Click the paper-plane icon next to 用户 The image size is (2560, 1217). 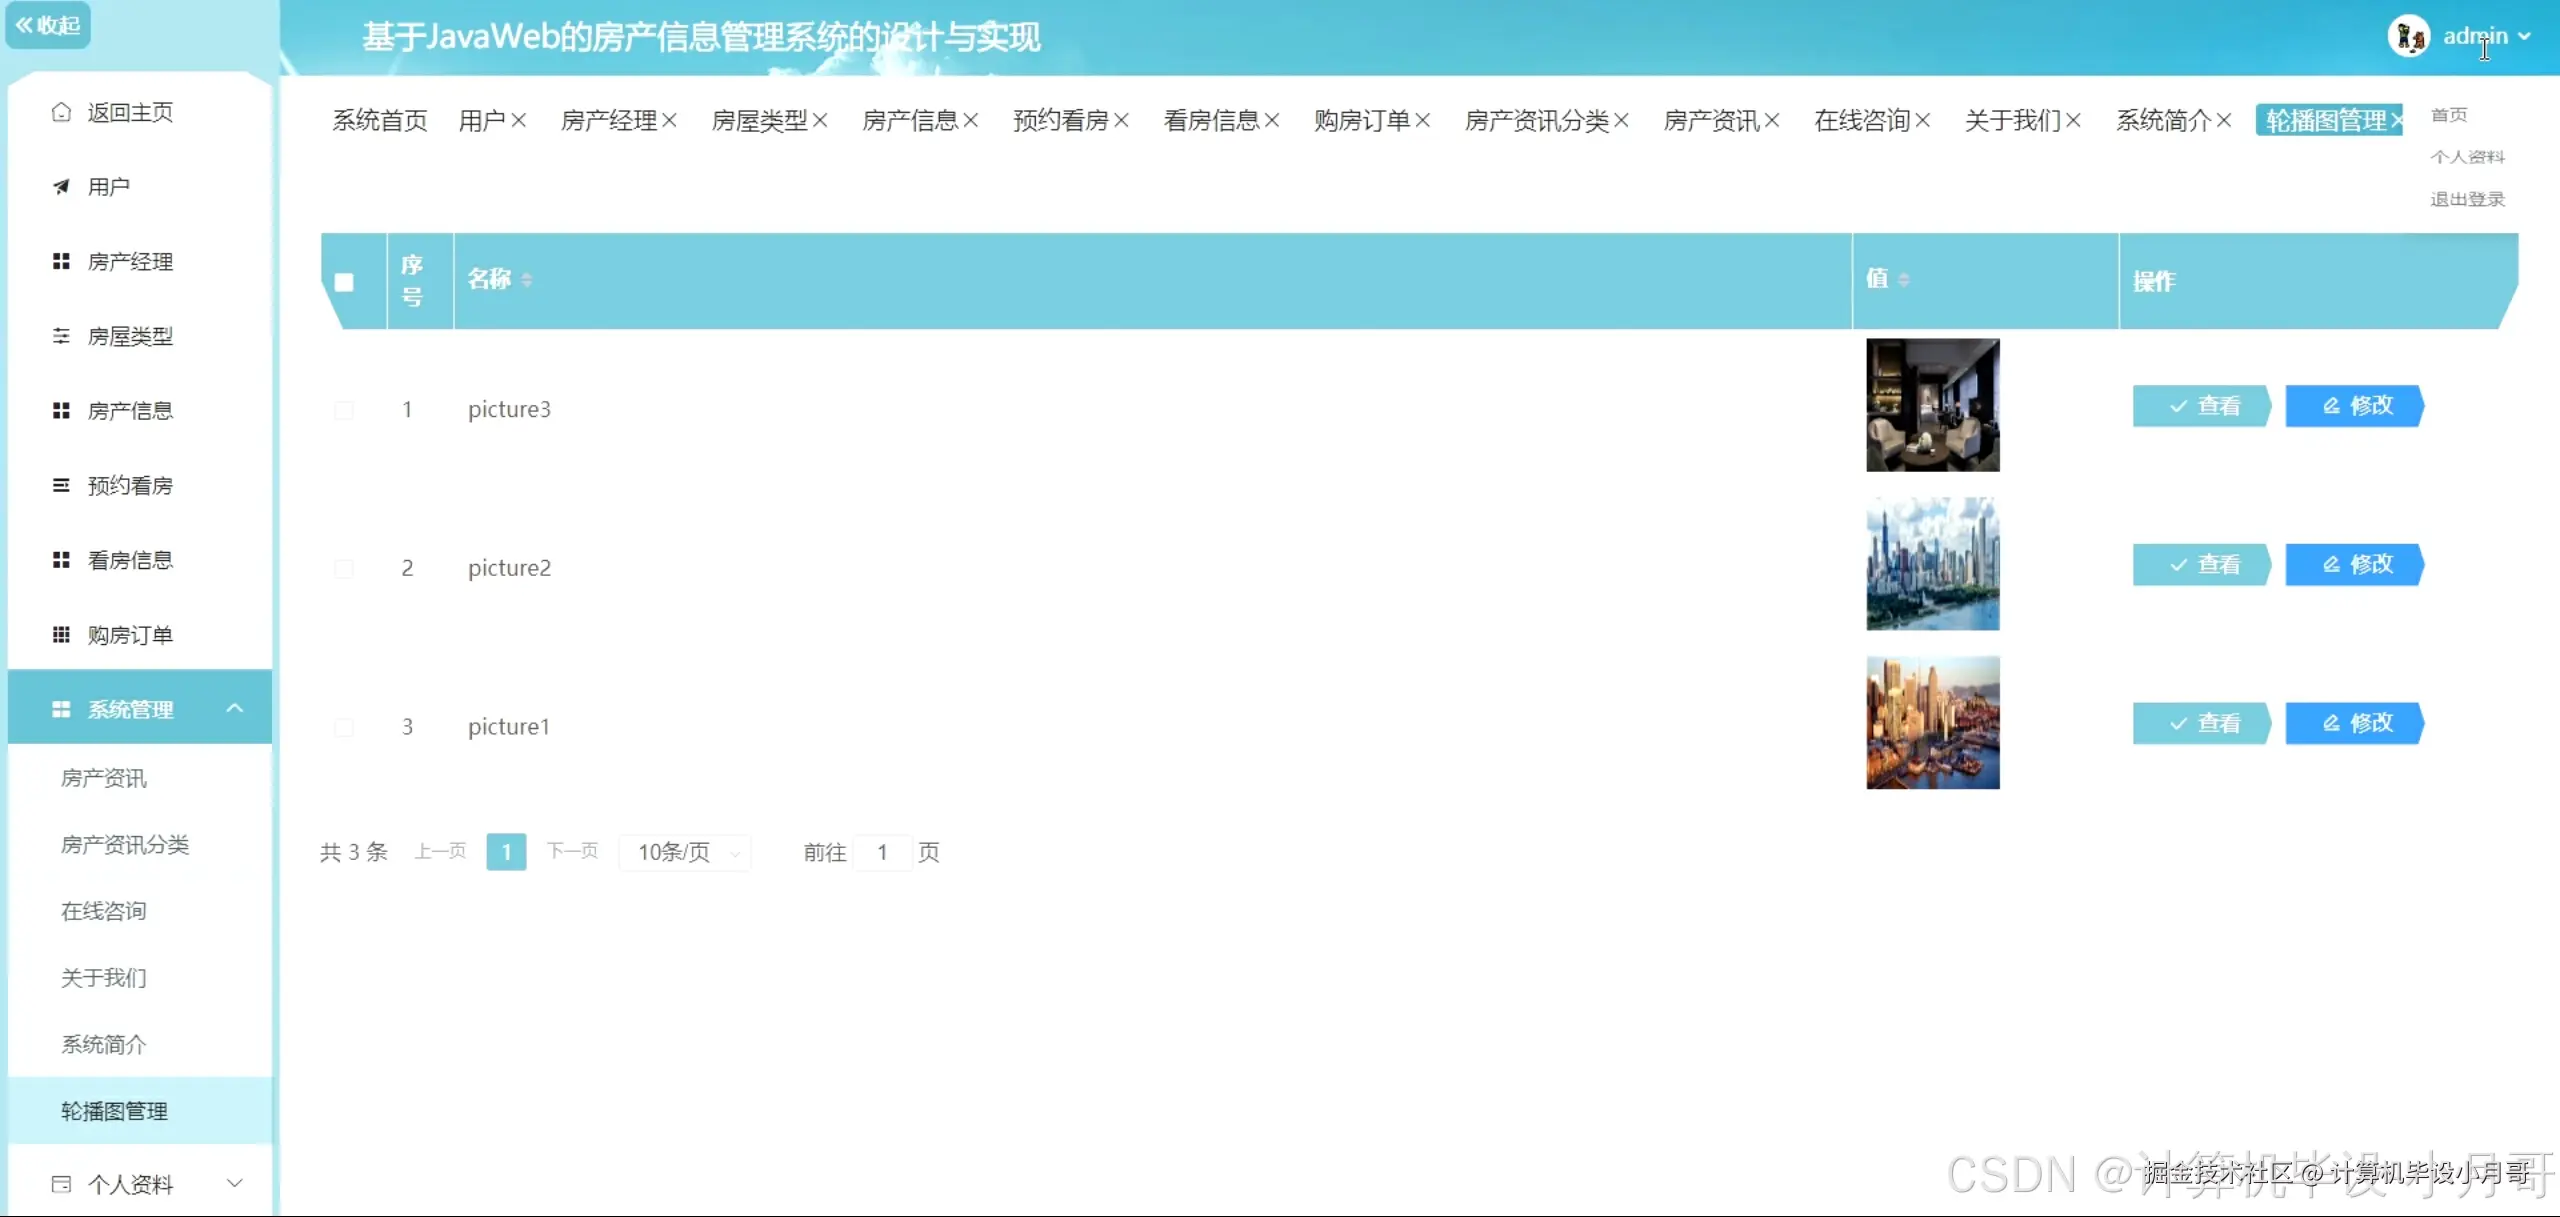click(x=61, y=187)
